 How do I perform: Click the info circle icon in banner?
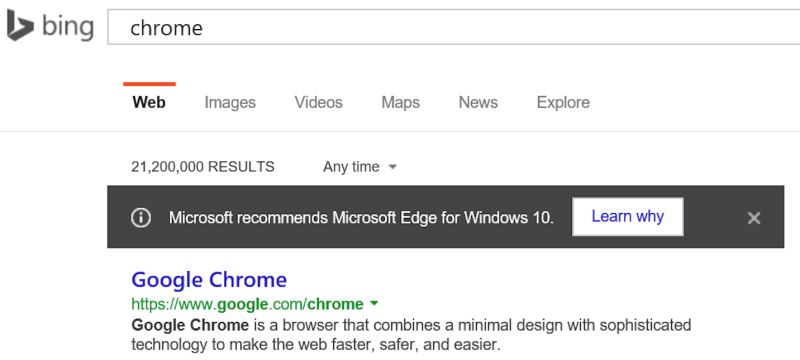click(141, 218)
